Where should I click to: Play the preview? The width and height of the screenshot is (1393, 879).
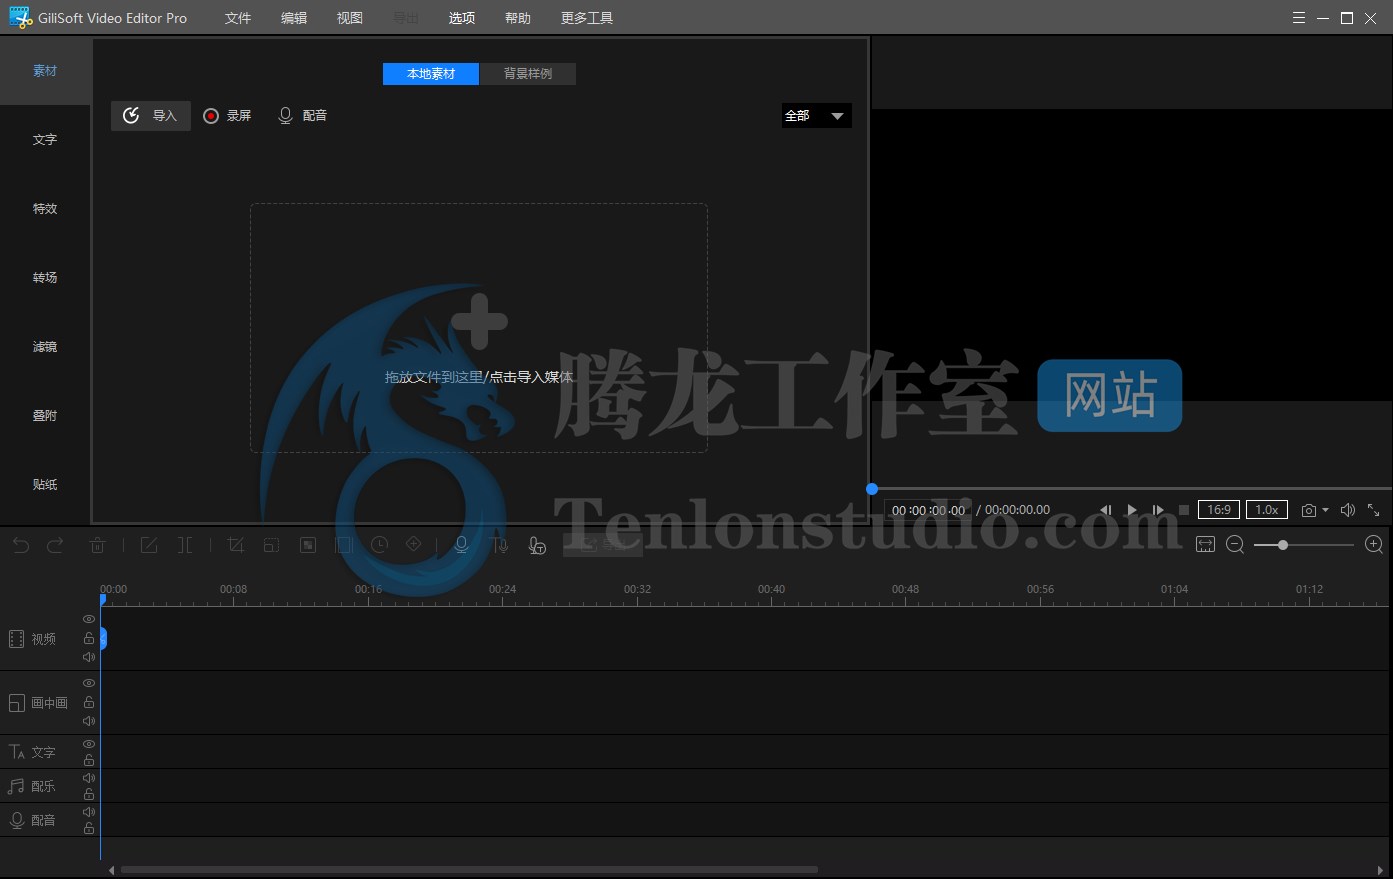tap(1131, 510)
